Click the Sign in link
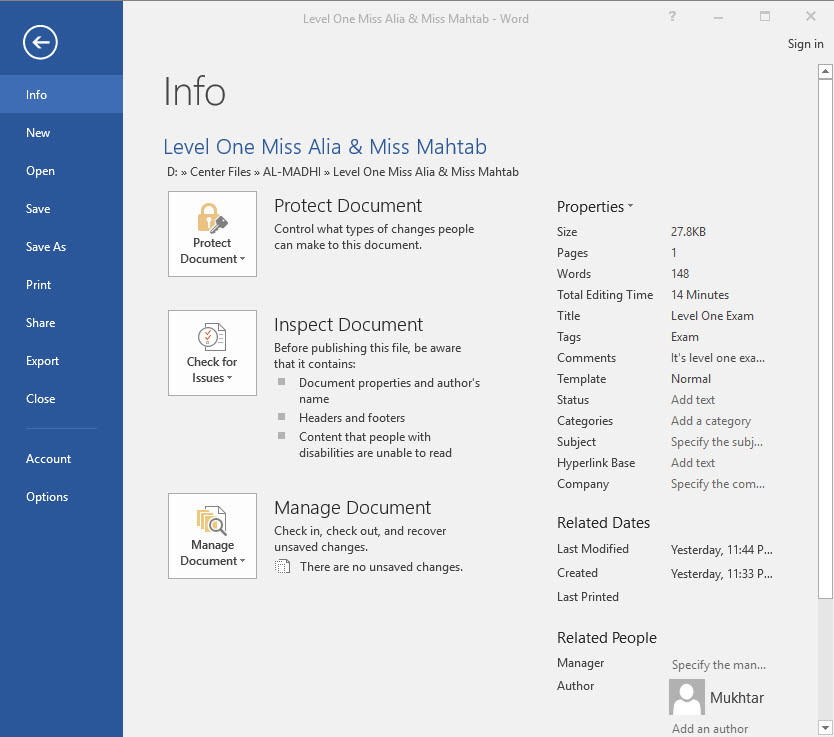834x737 pixels. click(x=805, y=44)
